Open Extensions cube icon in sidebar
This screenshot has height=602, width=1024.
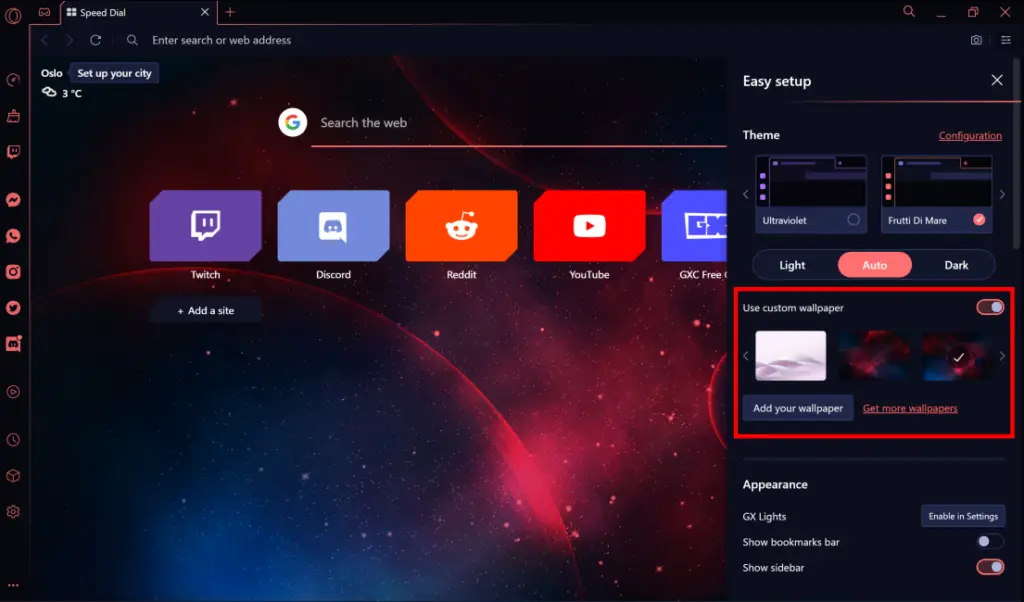tap(13, 476)
